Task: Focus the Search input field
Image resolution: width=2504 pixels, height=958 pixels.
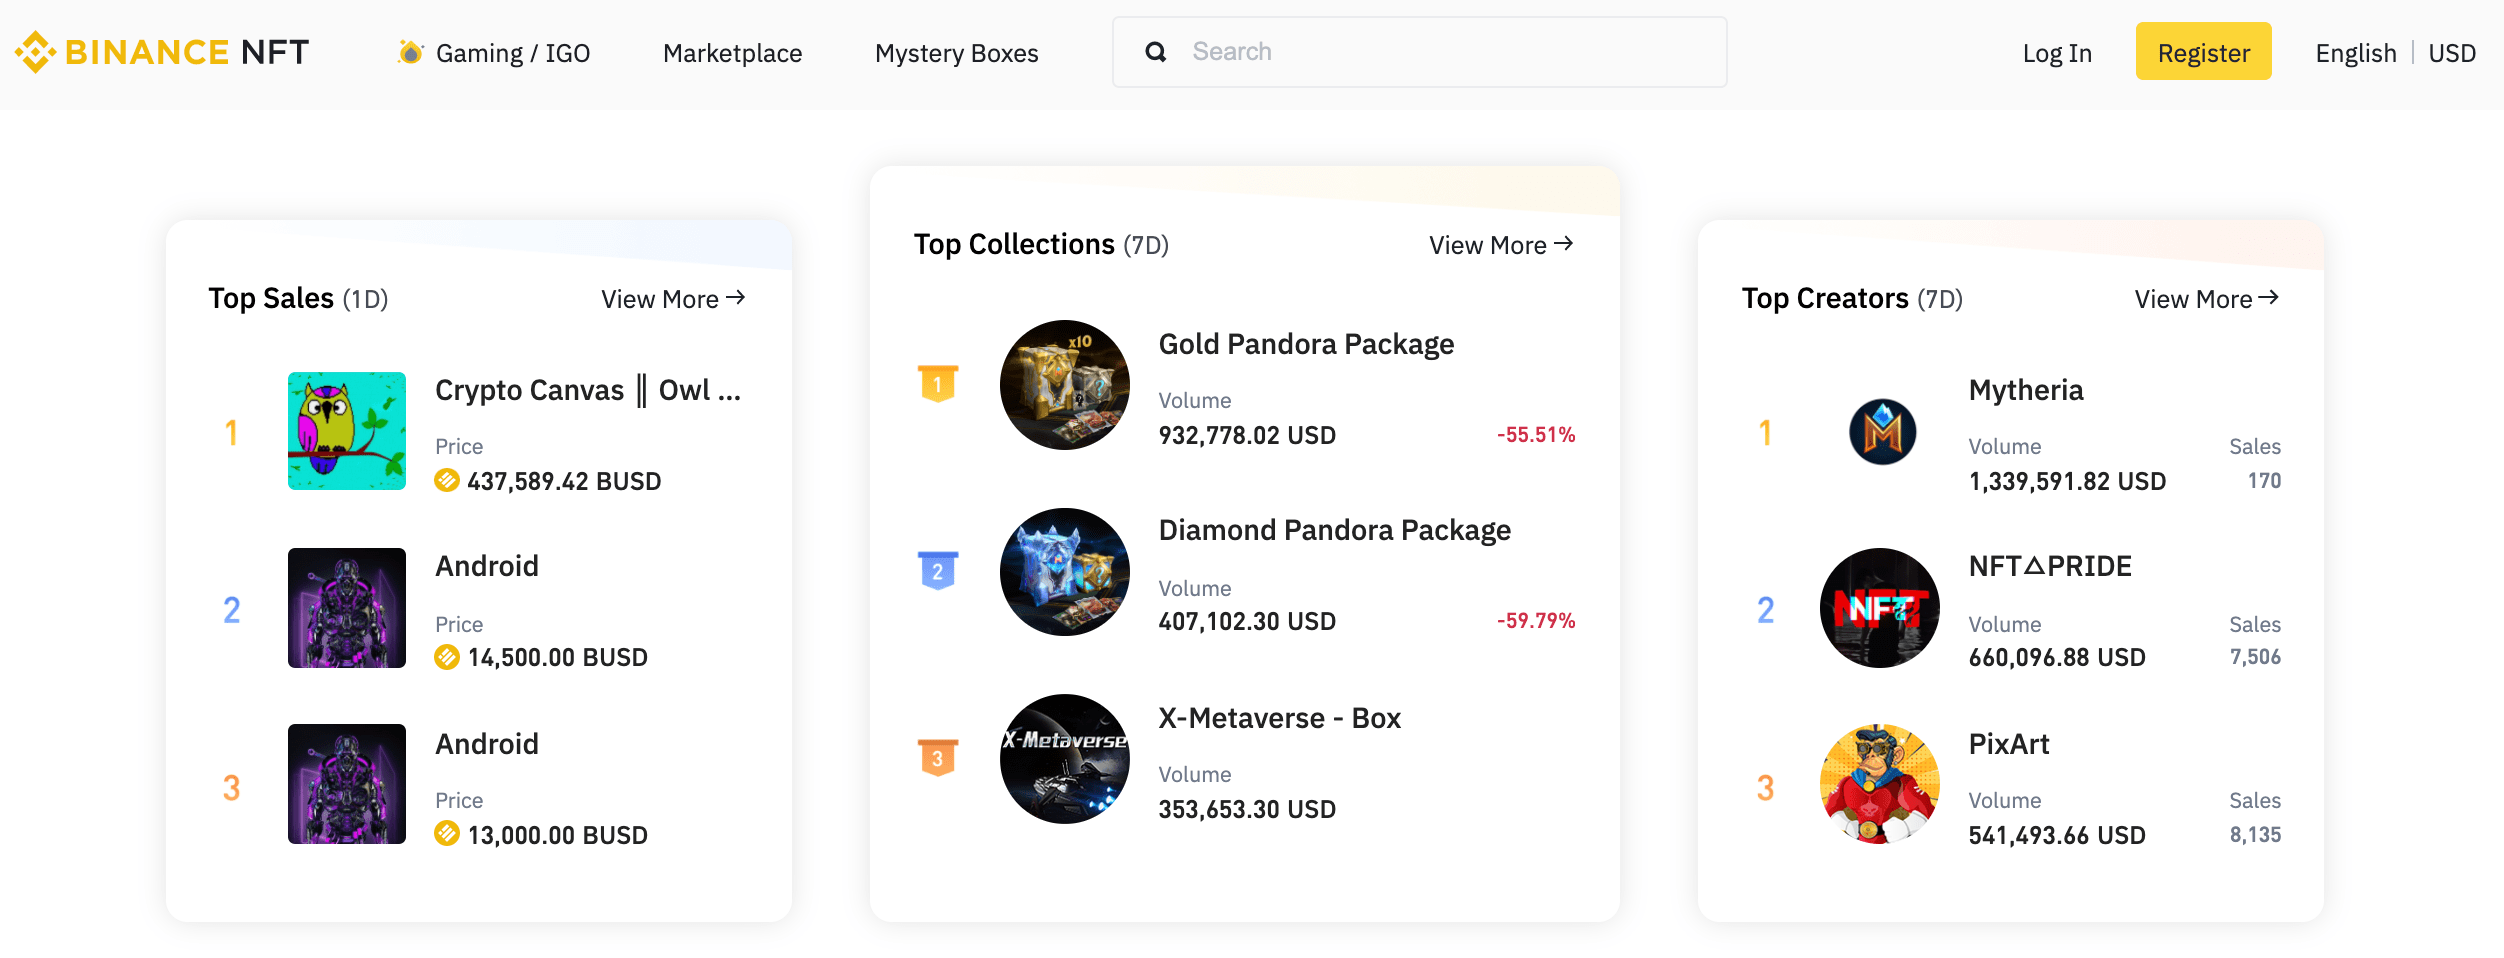Action: [1420, 52]
